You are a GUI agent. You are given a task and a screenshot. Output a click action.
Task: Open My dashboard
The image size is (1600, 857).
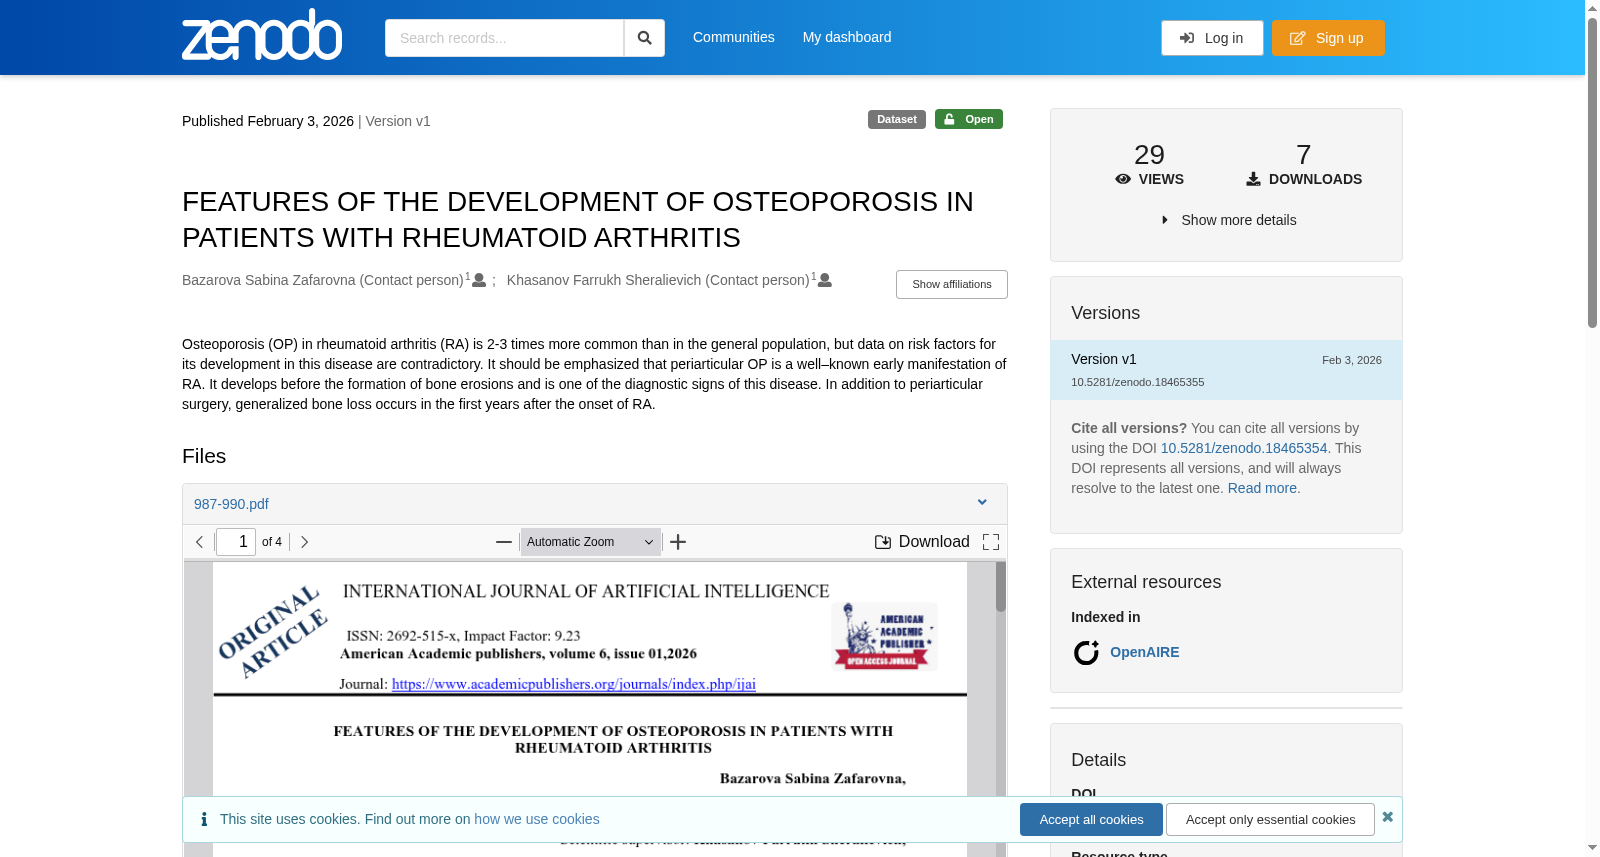point(847,37)
